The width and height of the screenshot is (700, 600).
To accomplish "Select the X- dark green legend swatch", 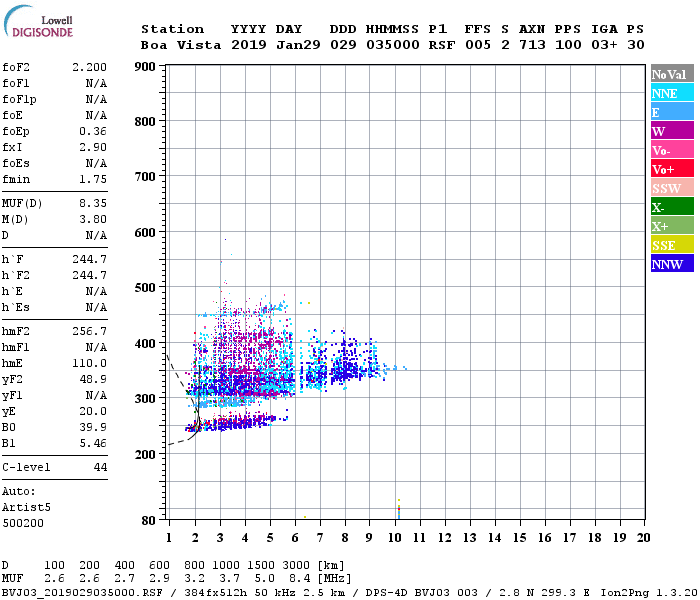I will click(x=672, y=207).
